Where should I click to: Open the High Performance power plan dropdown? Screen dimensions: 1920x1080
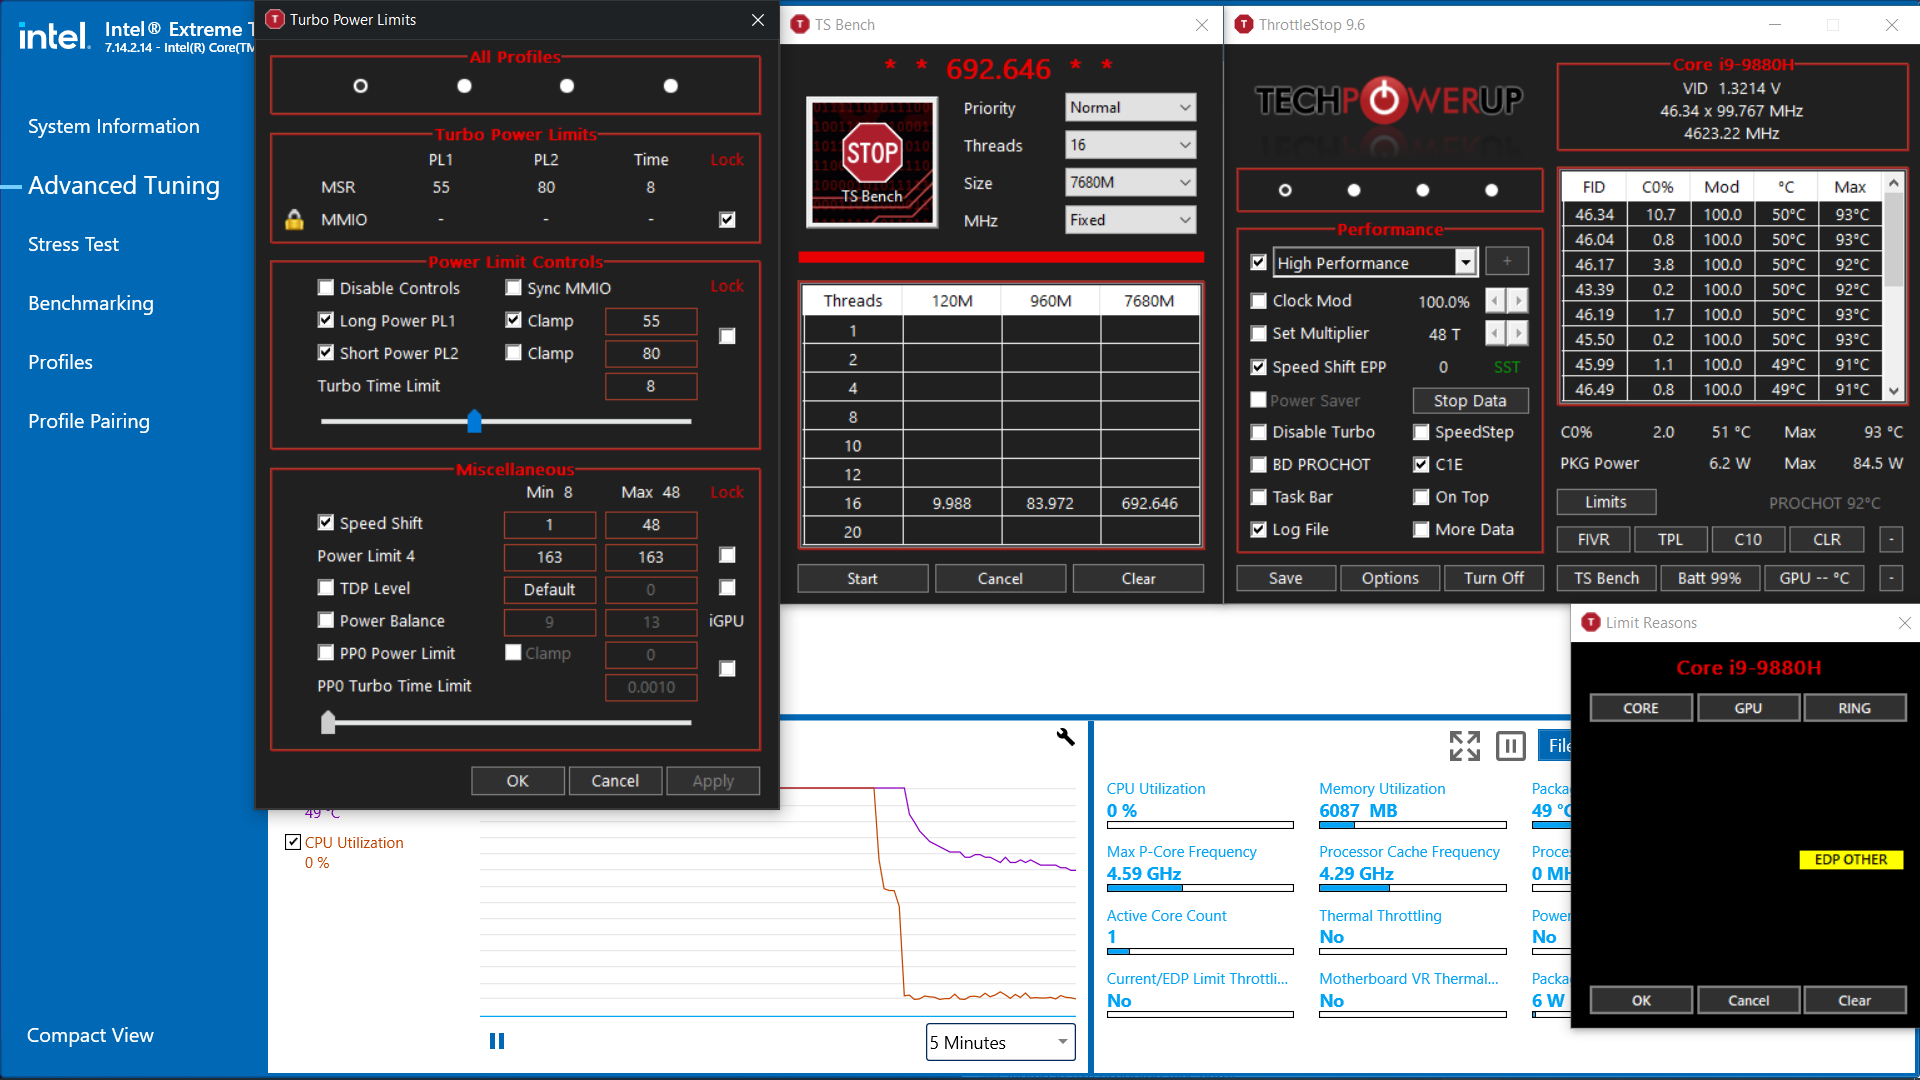(x=1466, y=262)
